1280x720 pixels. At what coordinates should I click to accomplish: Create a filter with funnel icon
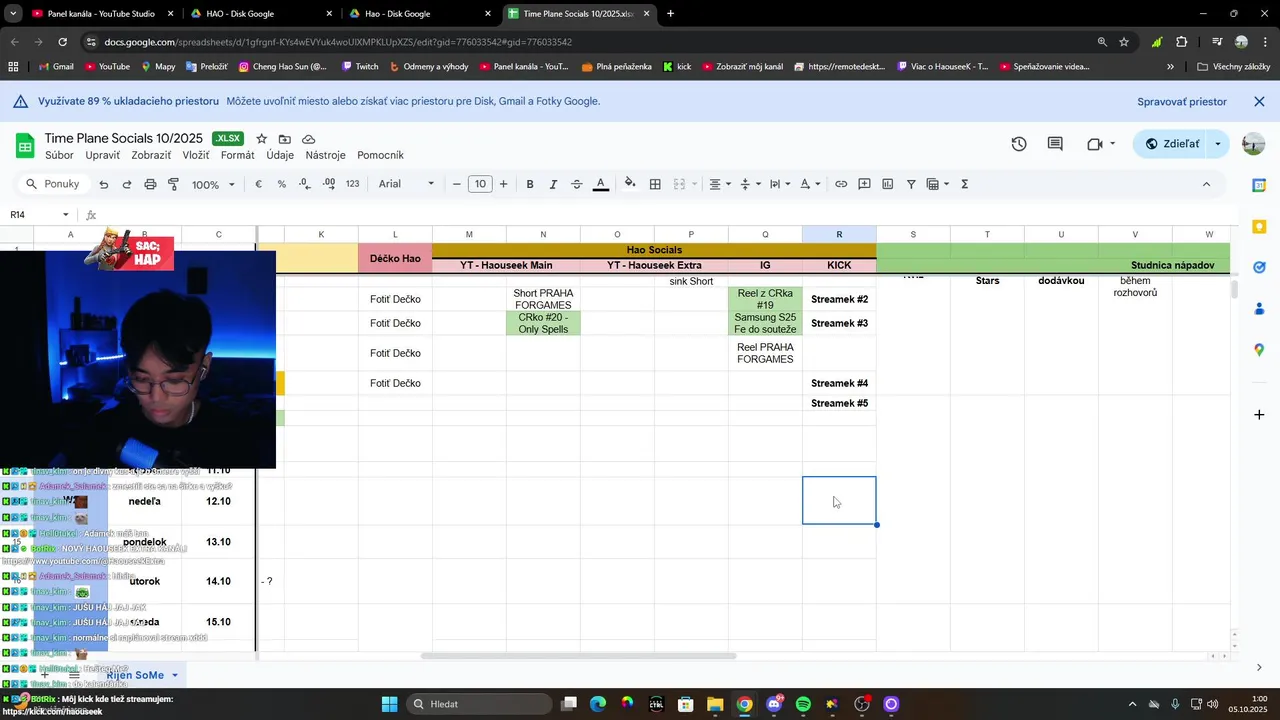[911, 184]
